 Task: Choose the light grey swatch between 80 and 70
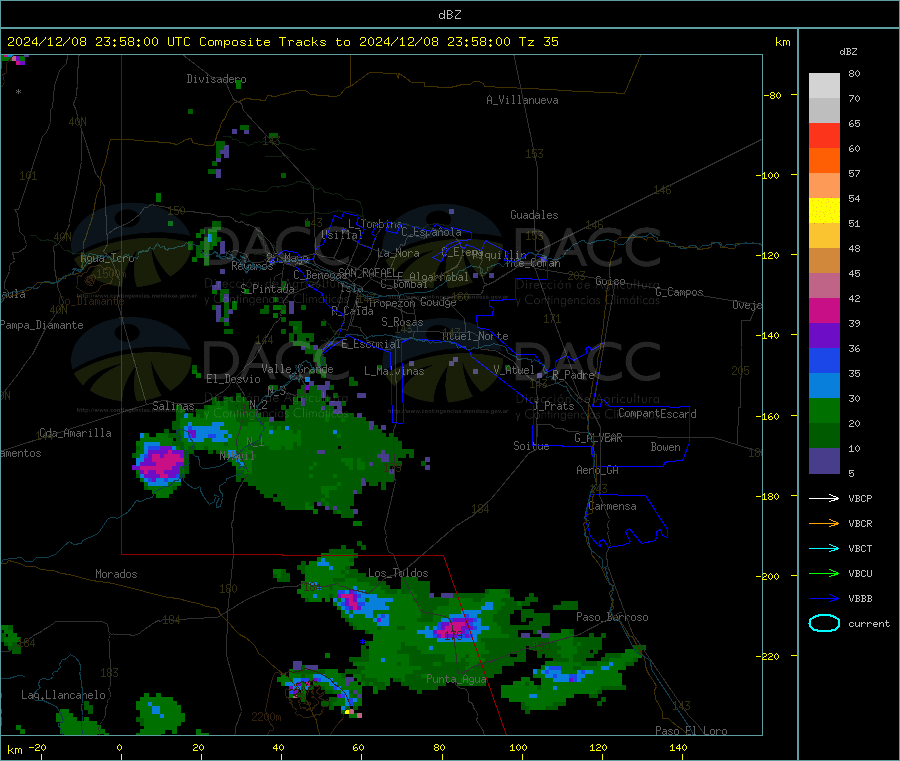pos(824,86)
